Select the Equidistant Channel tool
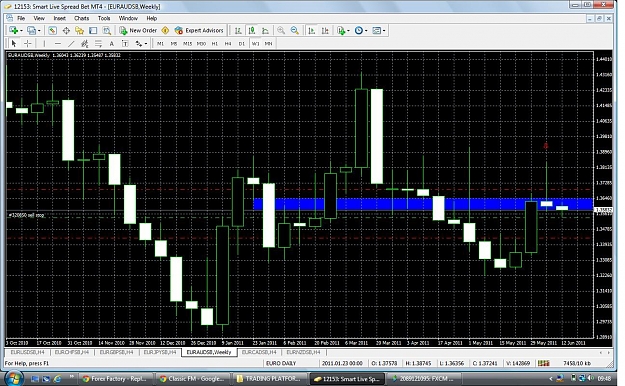Viewport: 625px width, 386px height. (85, 43)
